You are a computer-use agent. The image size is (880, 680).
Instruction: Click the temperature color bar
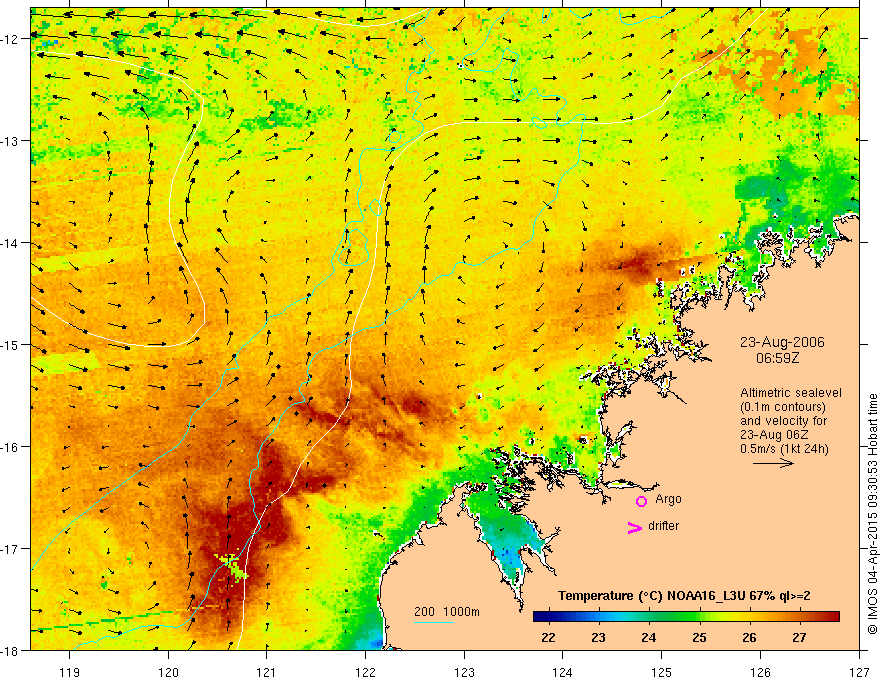[686, 617]
